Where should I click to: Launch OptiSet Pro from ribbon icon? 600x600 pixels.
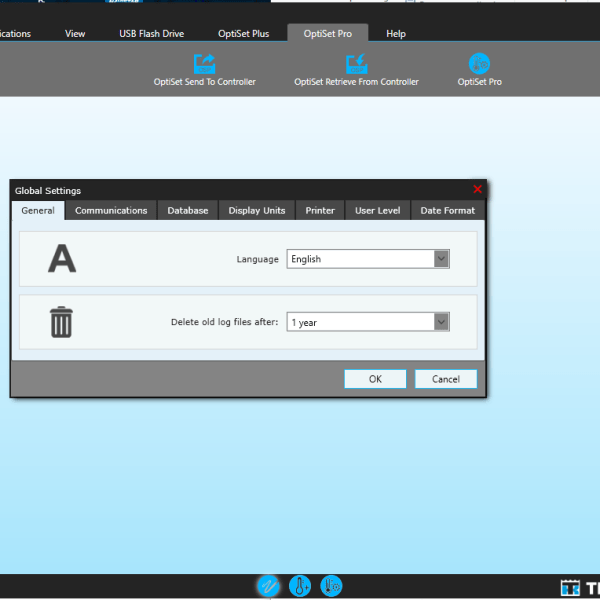point(479,64)
